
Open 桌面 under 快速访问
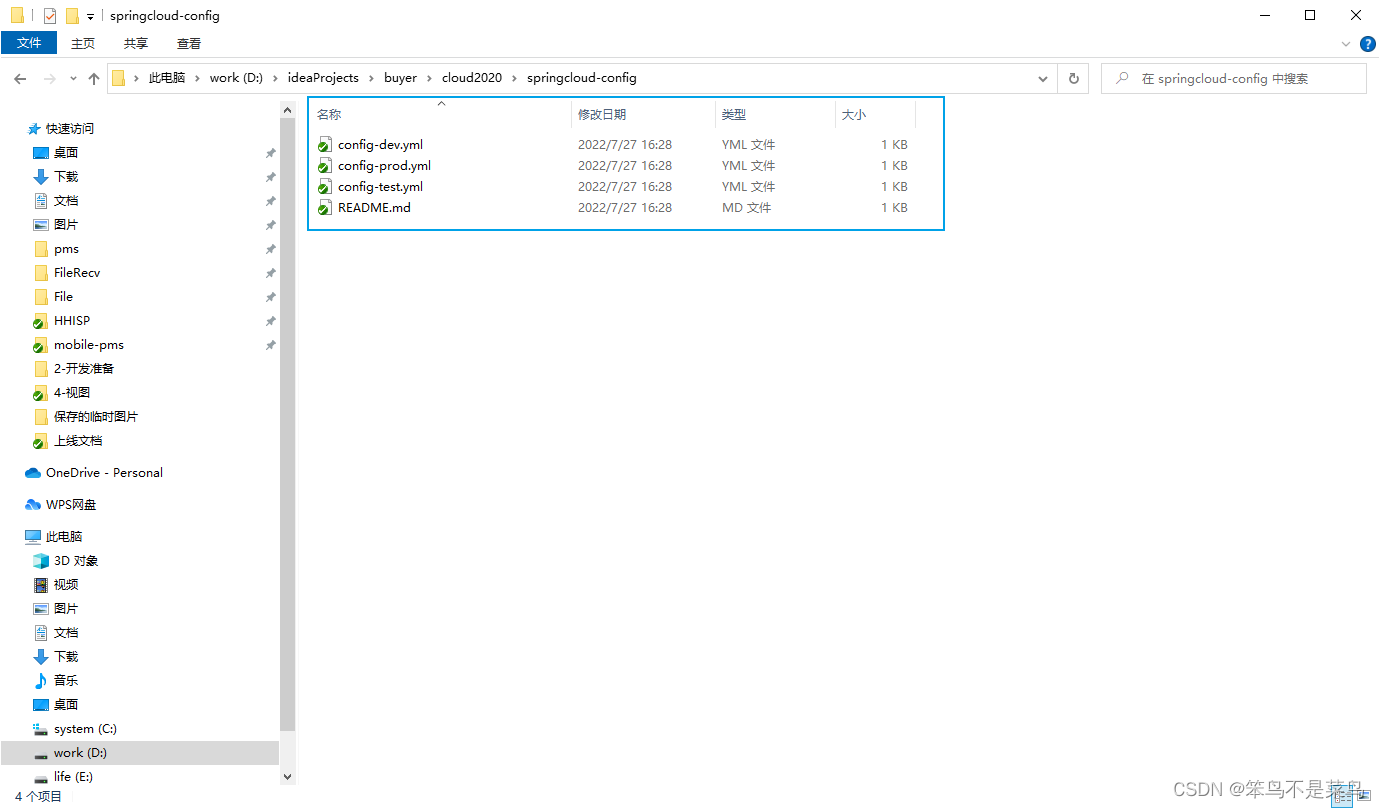point(66,153)
